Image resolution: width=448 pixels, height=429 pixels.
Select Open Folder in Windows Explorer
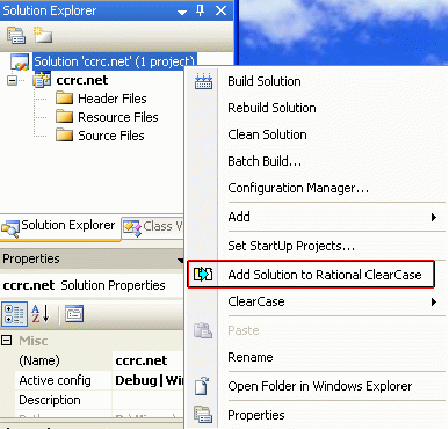(320, 386)
